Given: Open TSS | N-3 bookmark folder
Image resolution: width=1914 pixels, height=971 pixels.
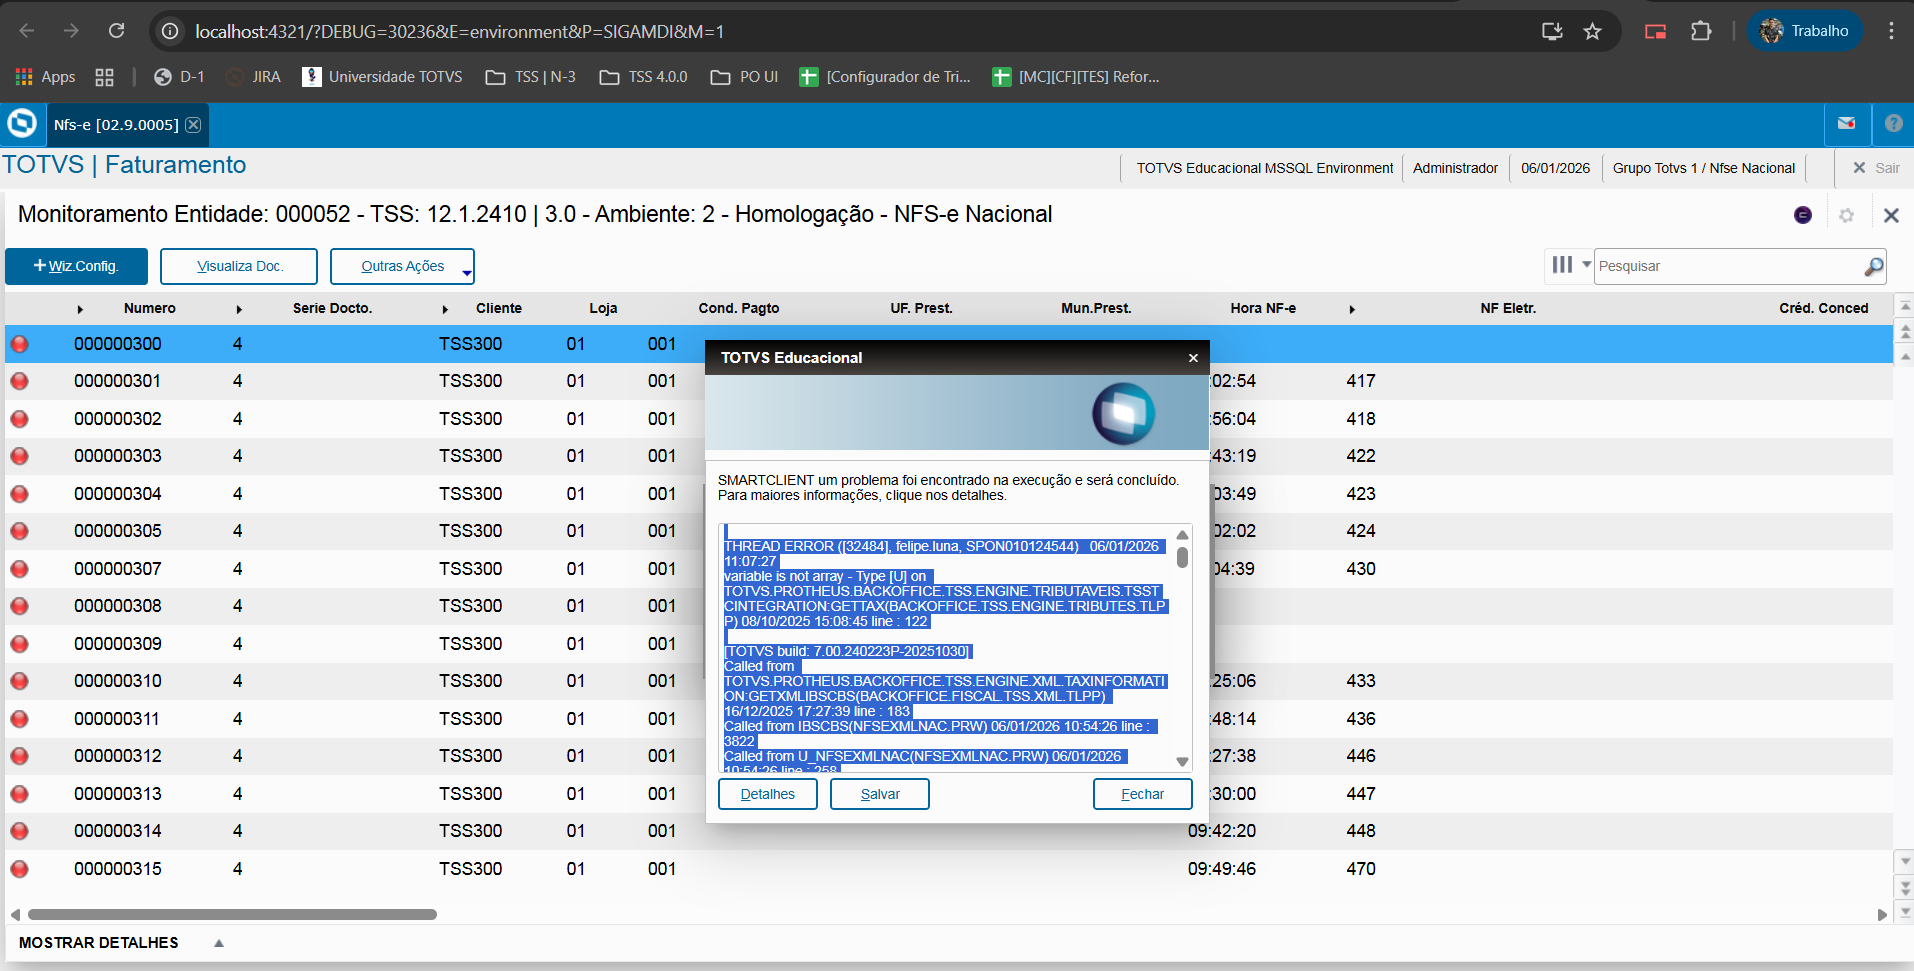Looking at the screenshot, I should pyautogui.click(x=530, y=77).
